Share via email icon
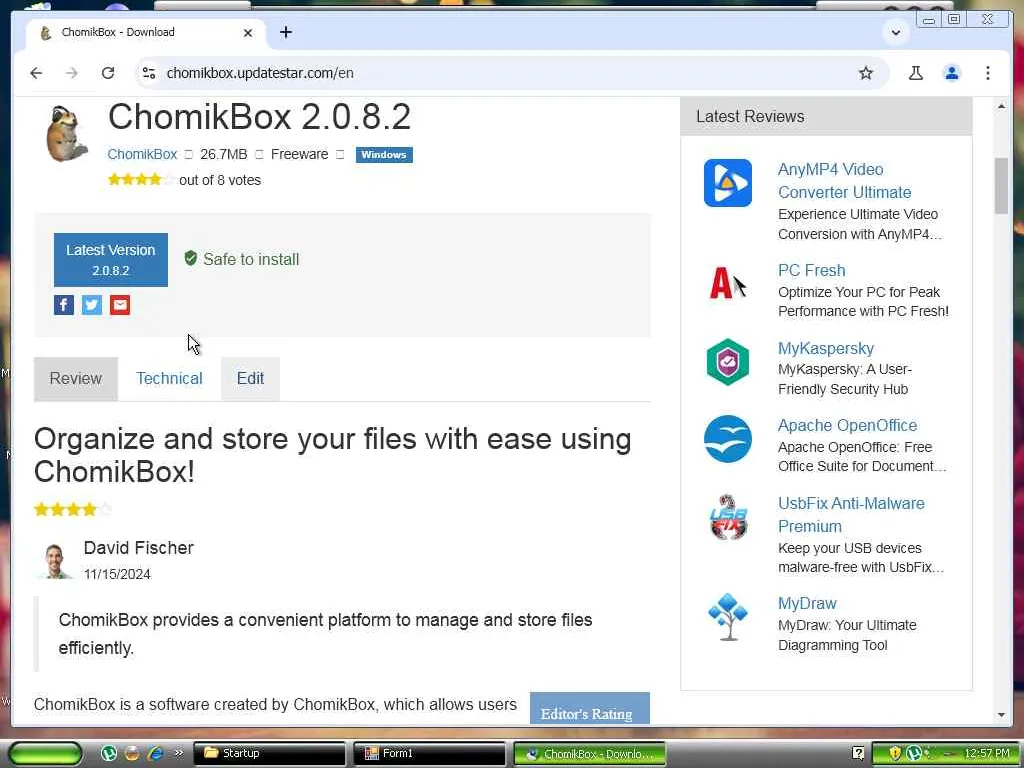 [120, 305]
